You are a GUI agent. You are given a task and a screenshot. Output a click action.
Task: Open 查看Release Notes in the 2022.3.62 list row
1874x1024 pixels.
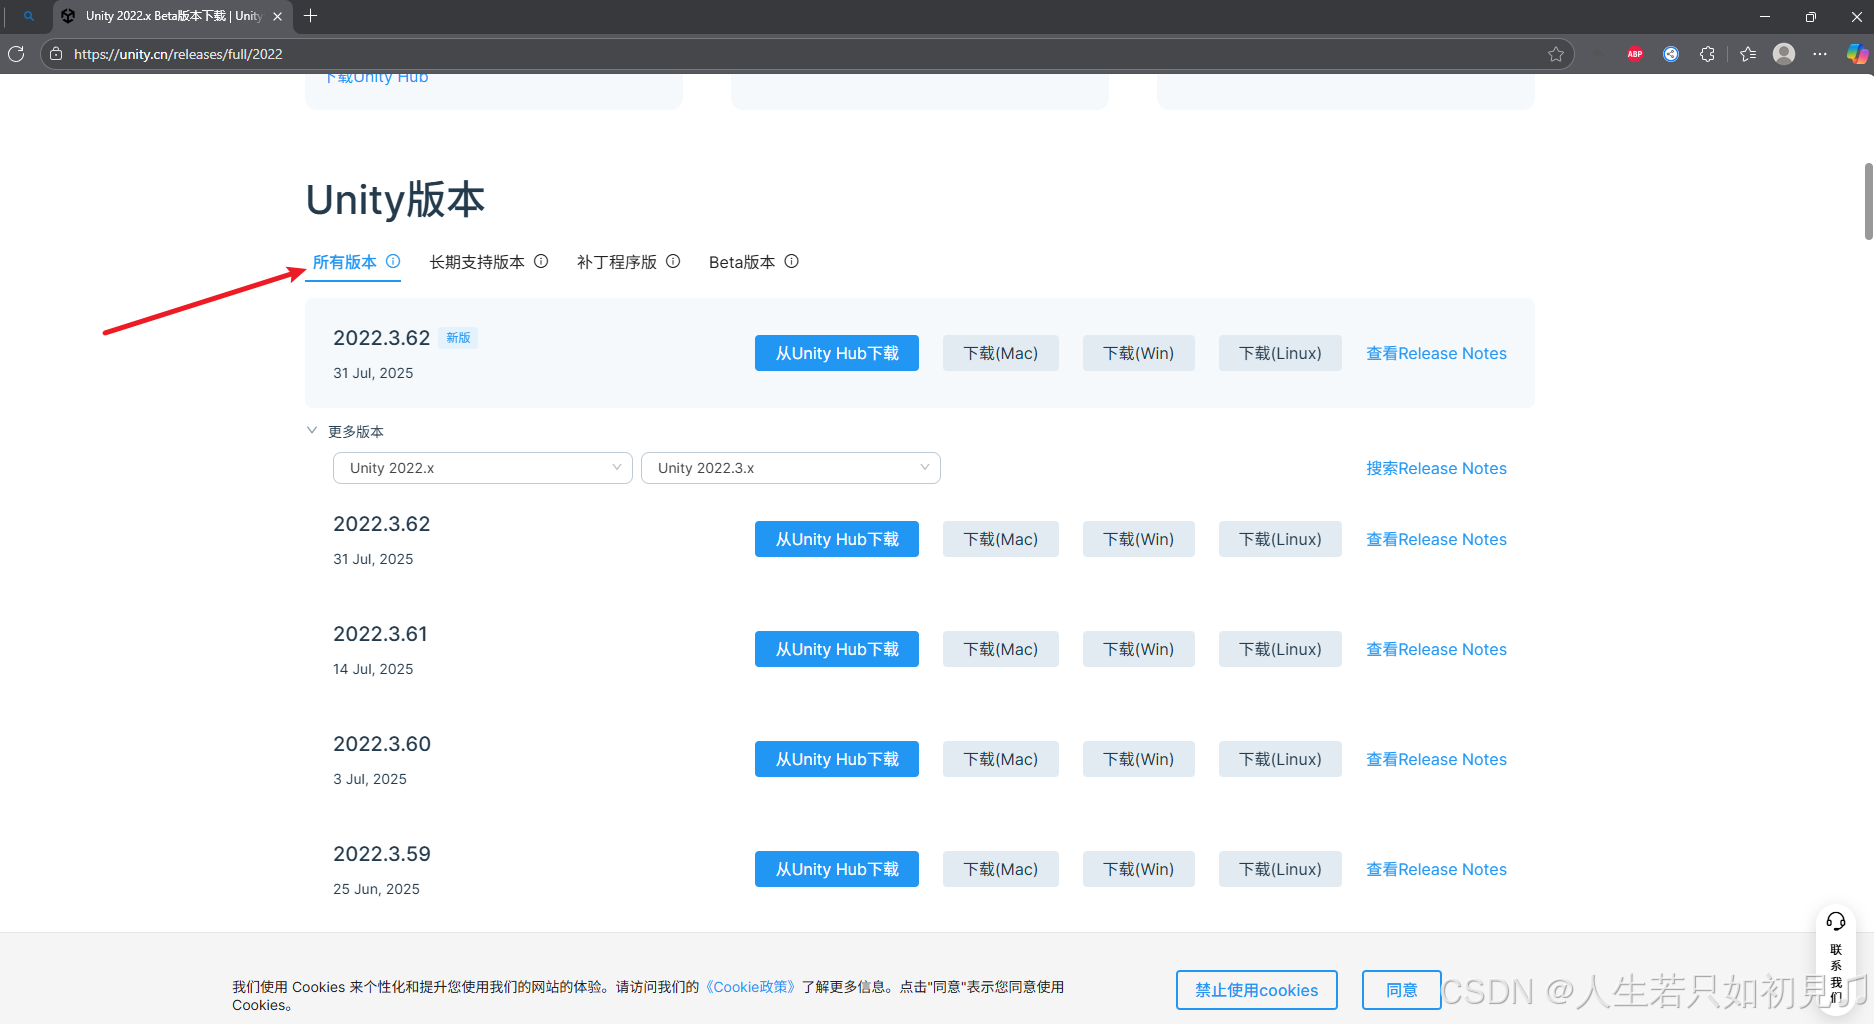coord(1436,539)
